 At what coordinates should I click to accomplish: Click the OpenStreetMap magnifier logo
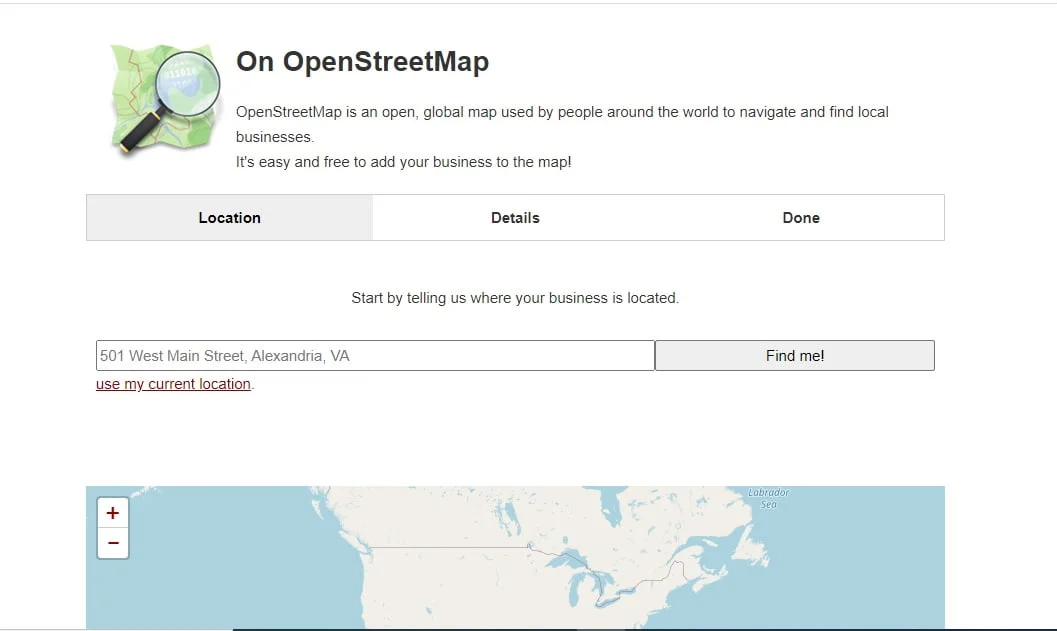(x=166, y=99)
